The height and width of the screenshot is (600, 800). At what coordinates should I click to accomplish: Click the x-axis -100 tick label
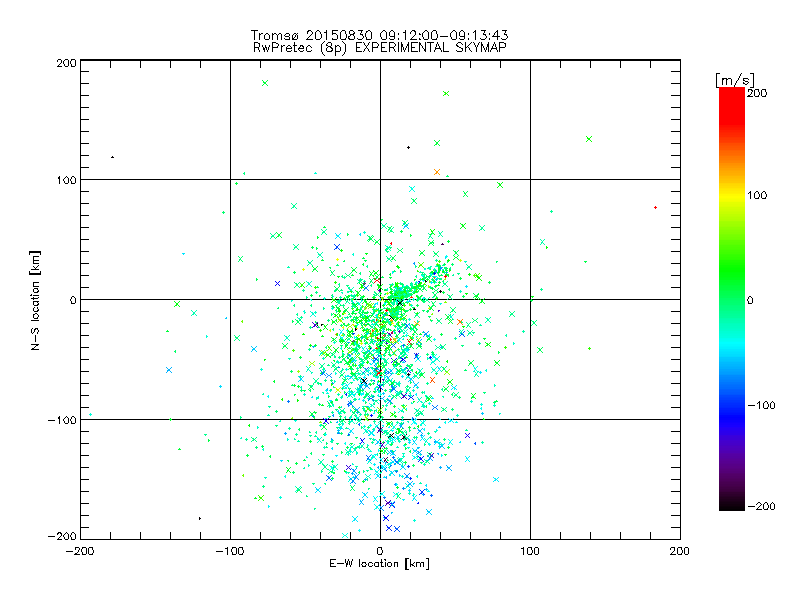coord(230,551)
